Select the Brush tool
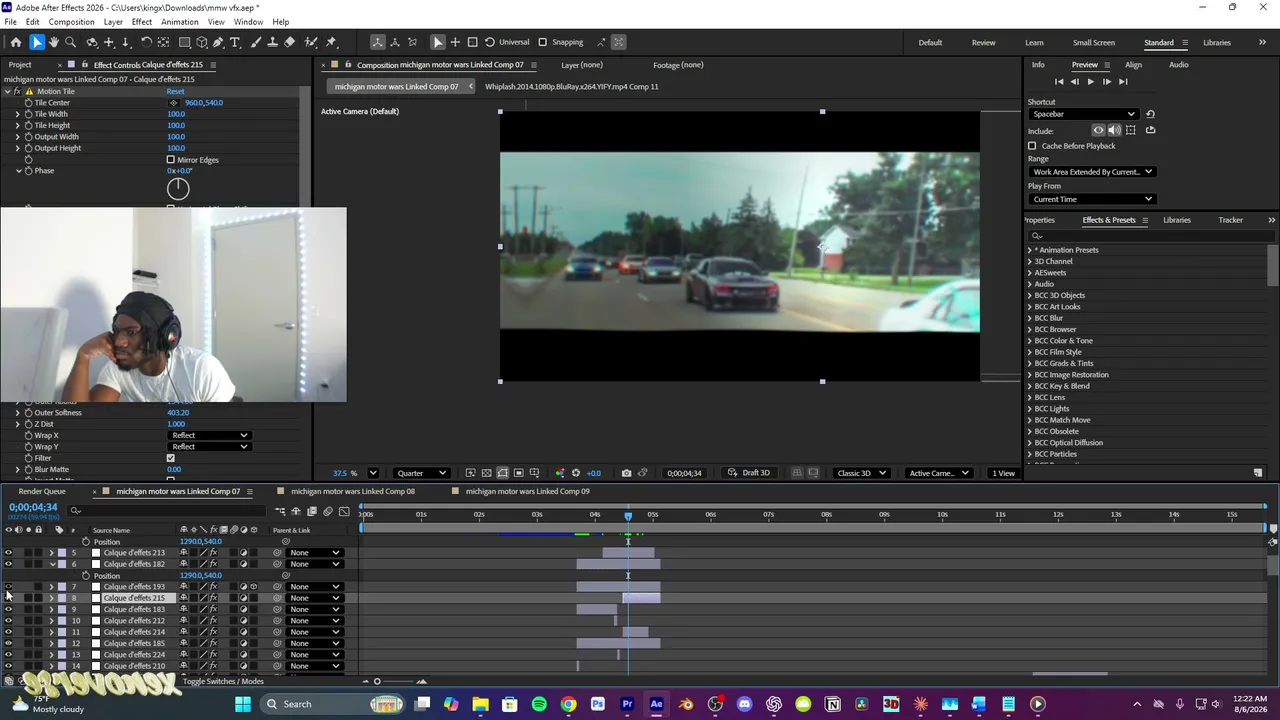Image resolution: width=1280 pixels, height=720 pixels. [x=256, y=42]
